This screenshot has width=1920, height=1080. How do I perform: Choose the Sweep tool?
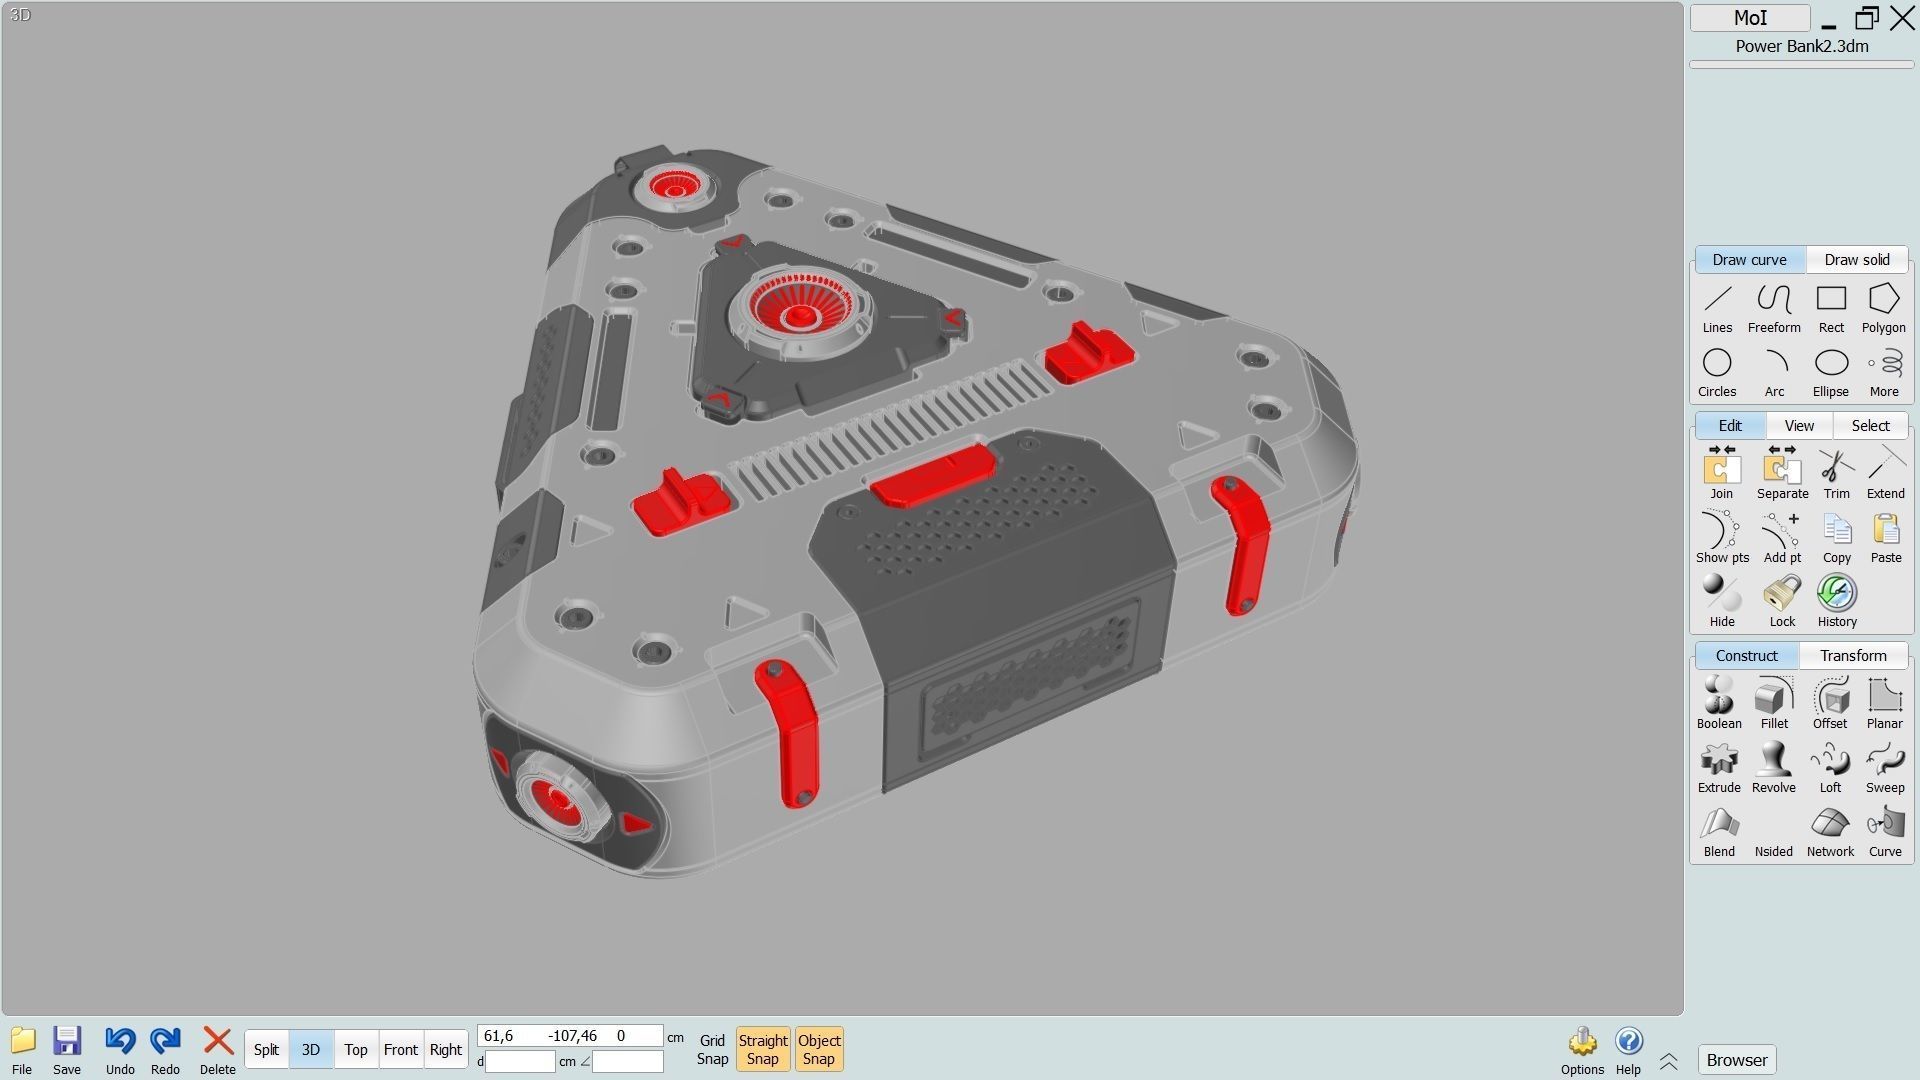pyautogui.click(x=1884, y=767)
